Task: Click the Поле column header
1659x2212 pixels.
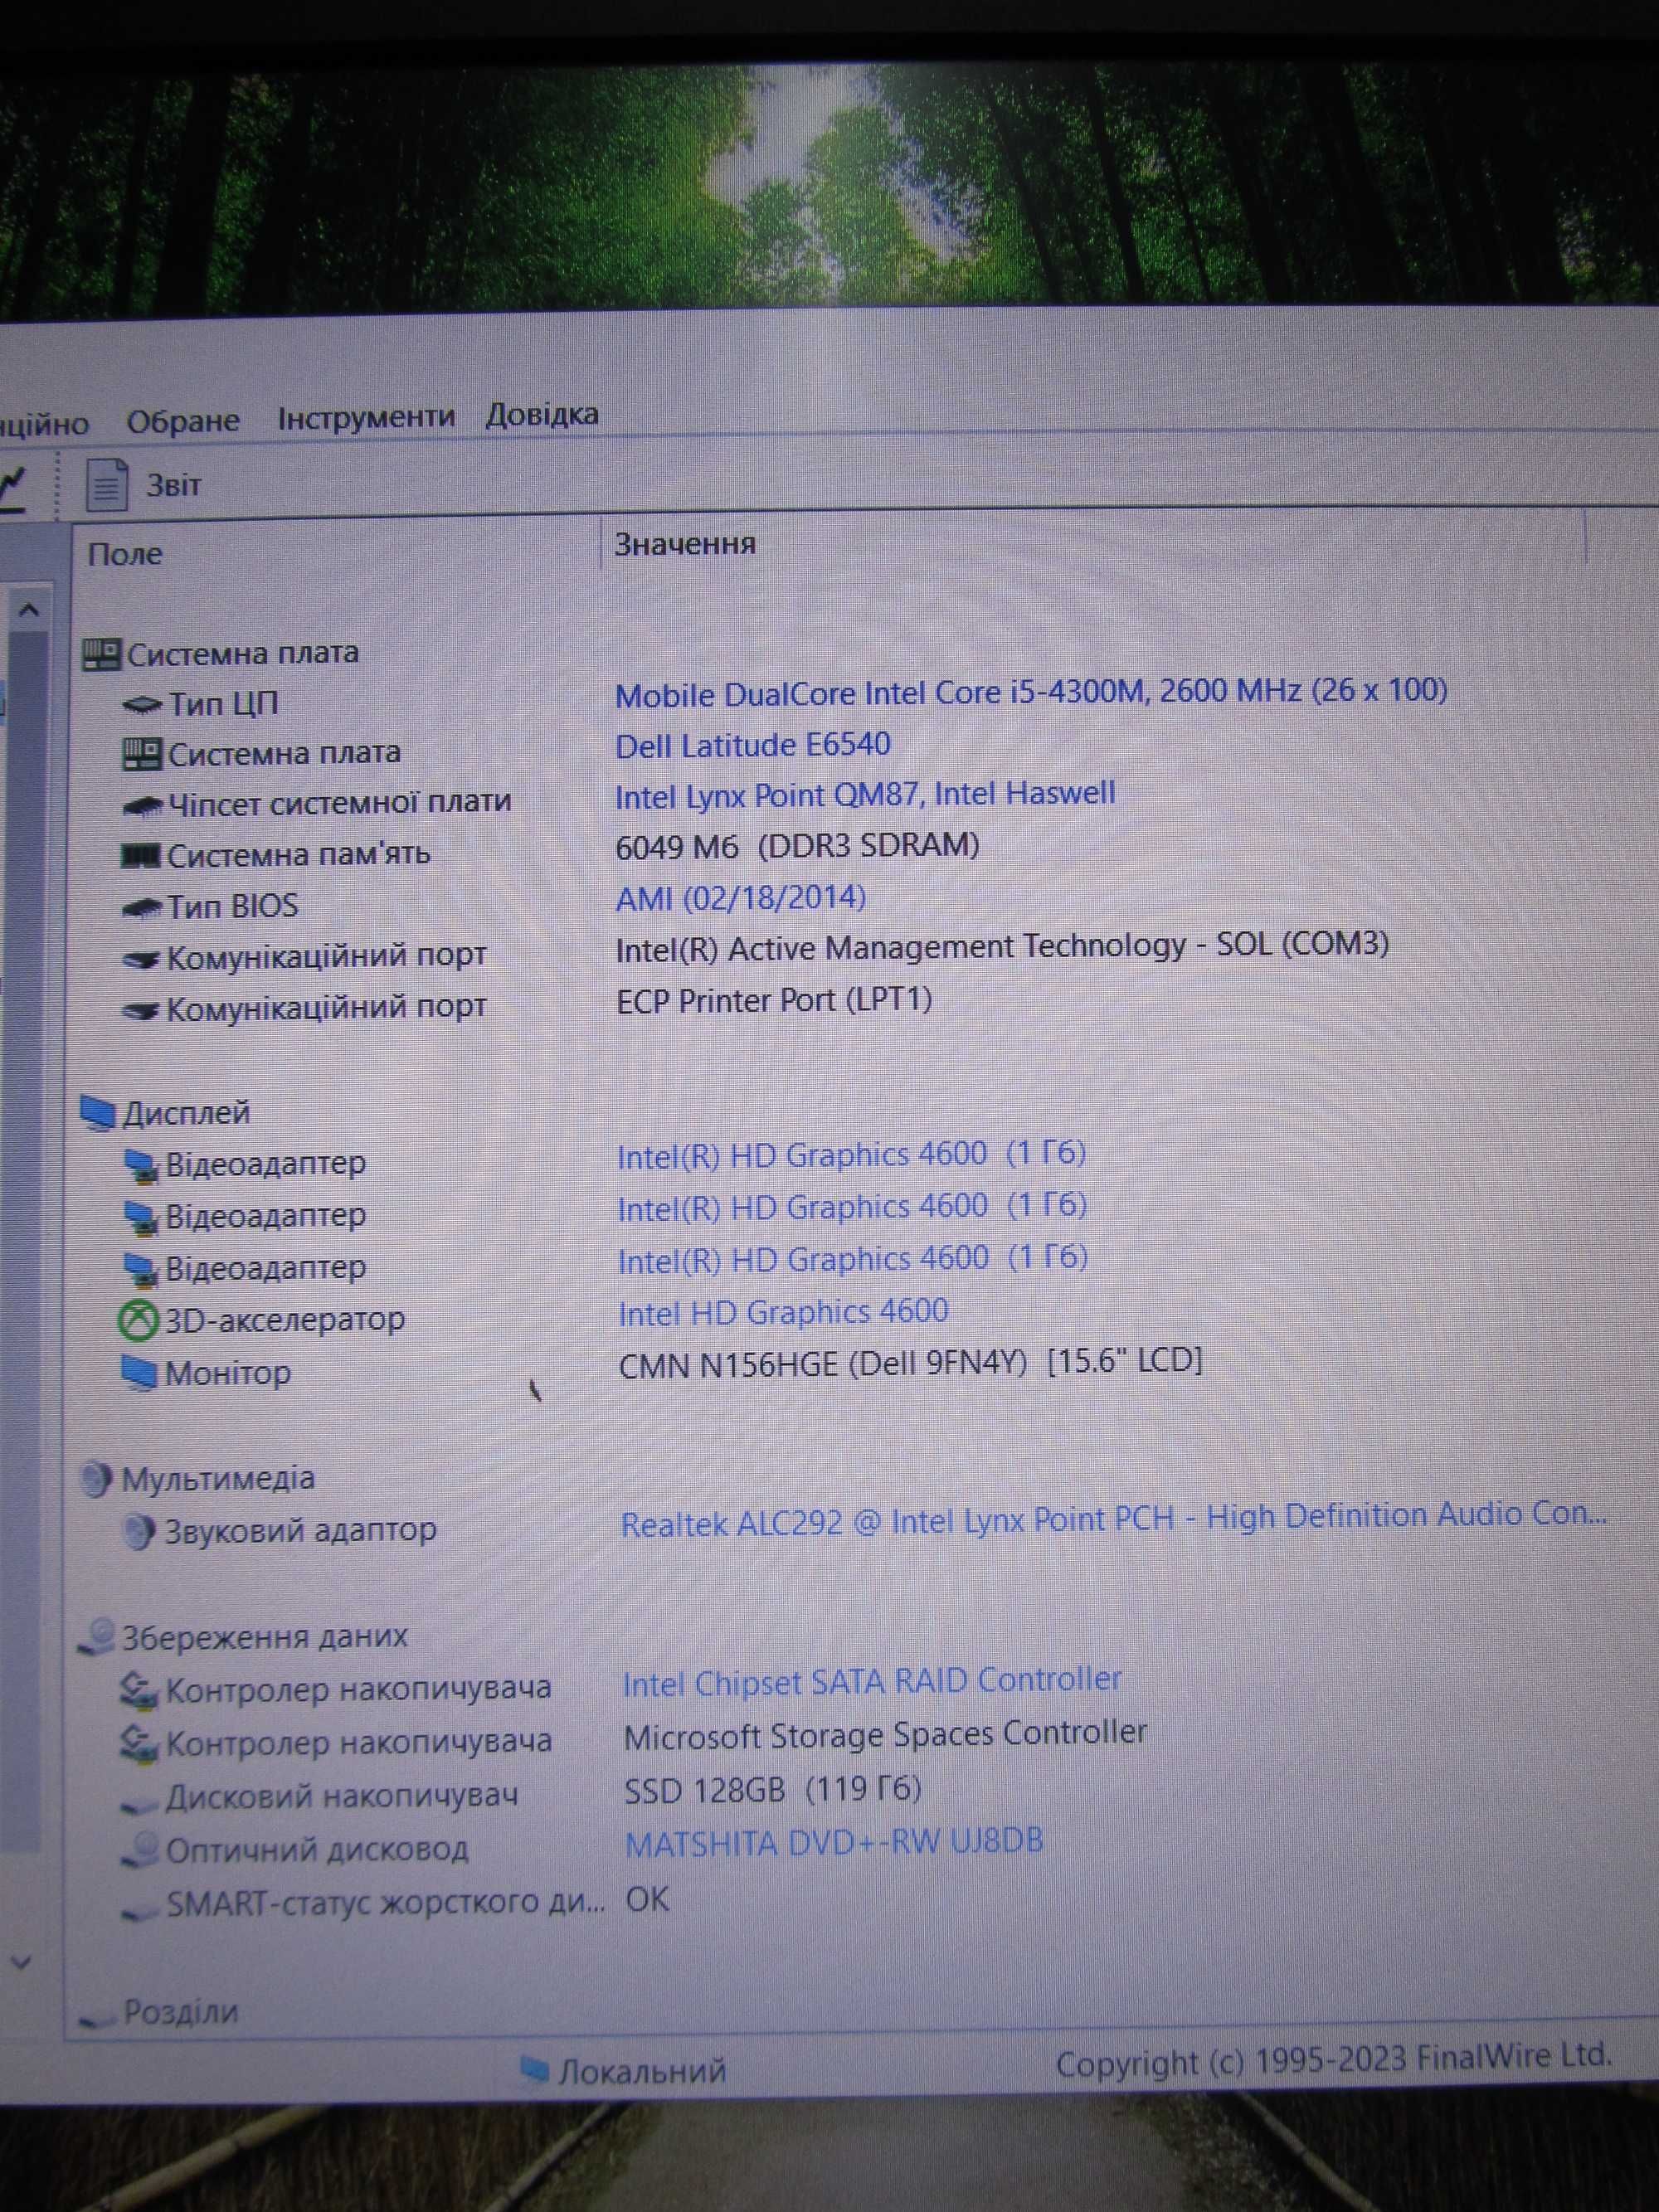Action: click(125, 554)
